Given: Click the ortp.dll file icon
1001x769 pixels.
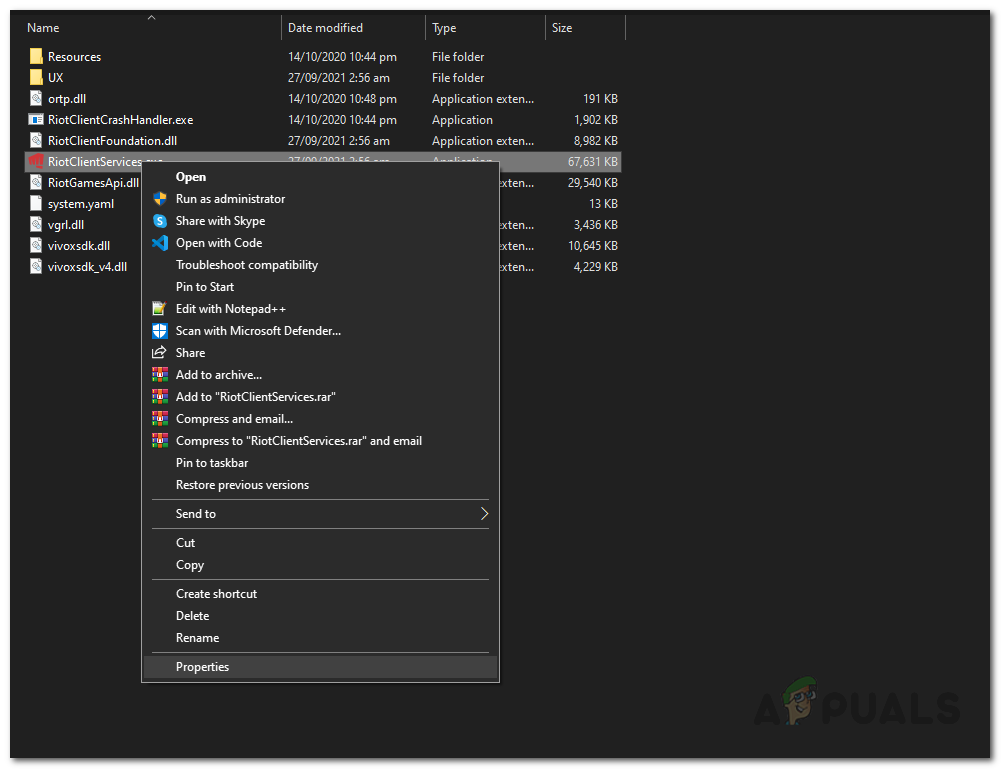Looking at the screenshot, I should 36,98.
